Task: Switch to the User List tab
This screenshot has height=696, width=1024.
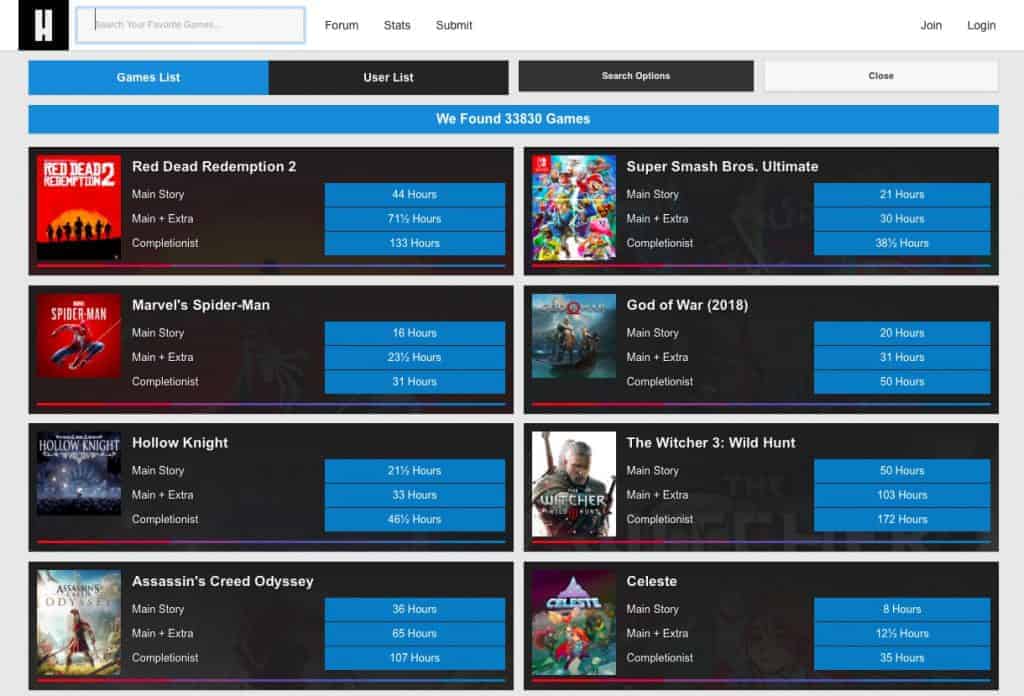Action: point(388,77)
